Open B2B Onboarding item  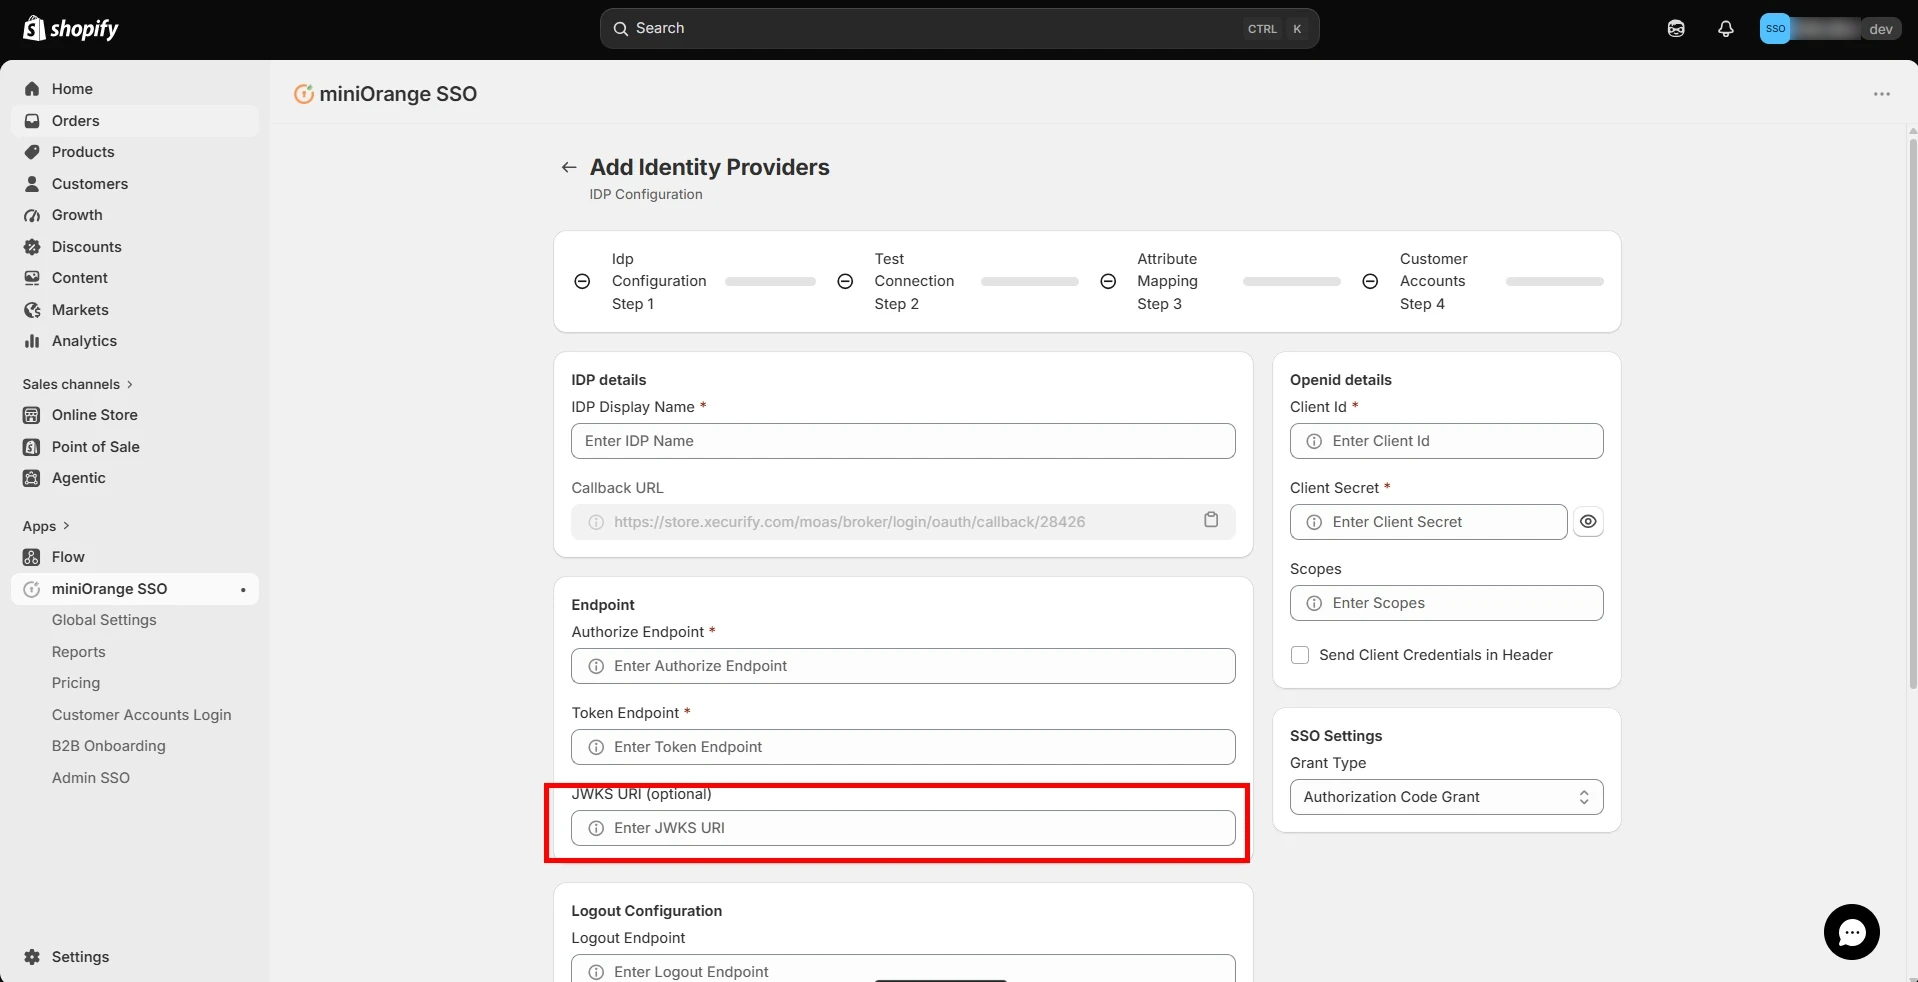pos(108,746)
